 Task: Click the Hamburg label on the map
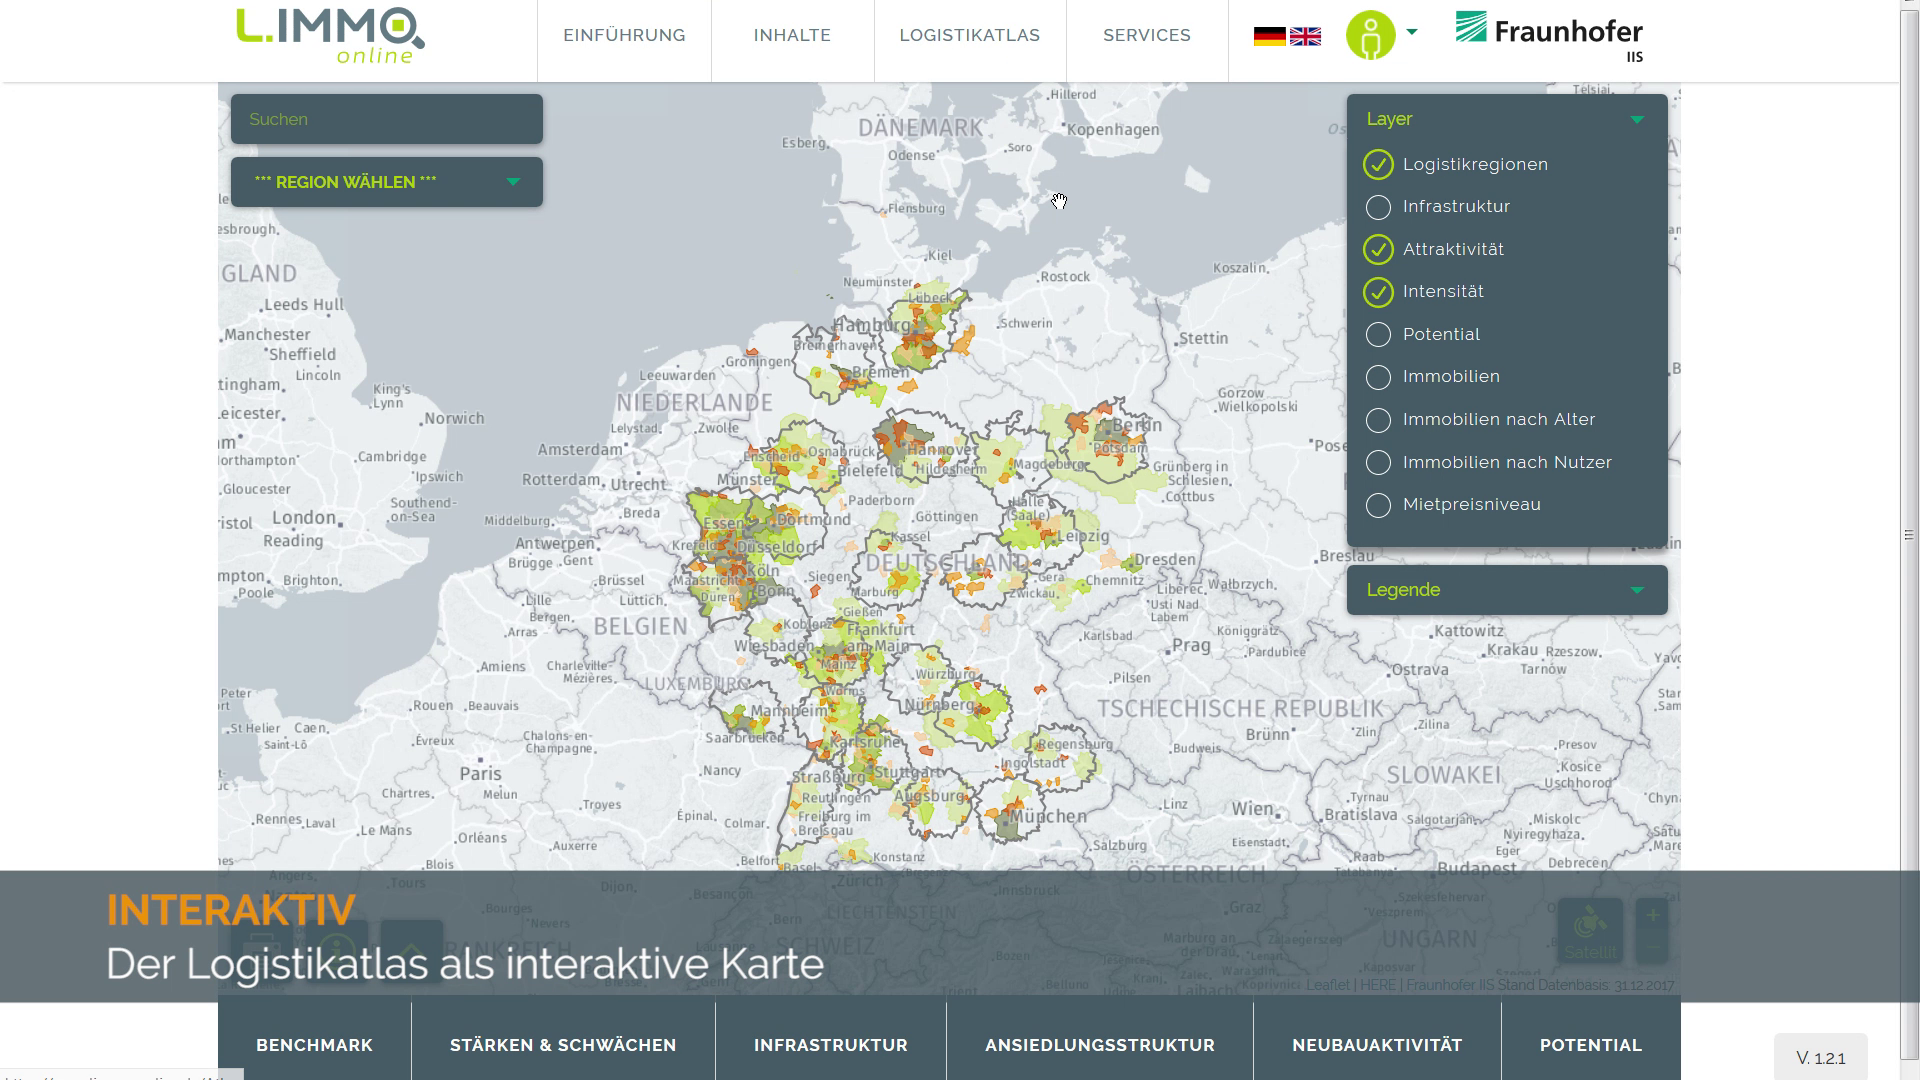click(x=870, y=326)
